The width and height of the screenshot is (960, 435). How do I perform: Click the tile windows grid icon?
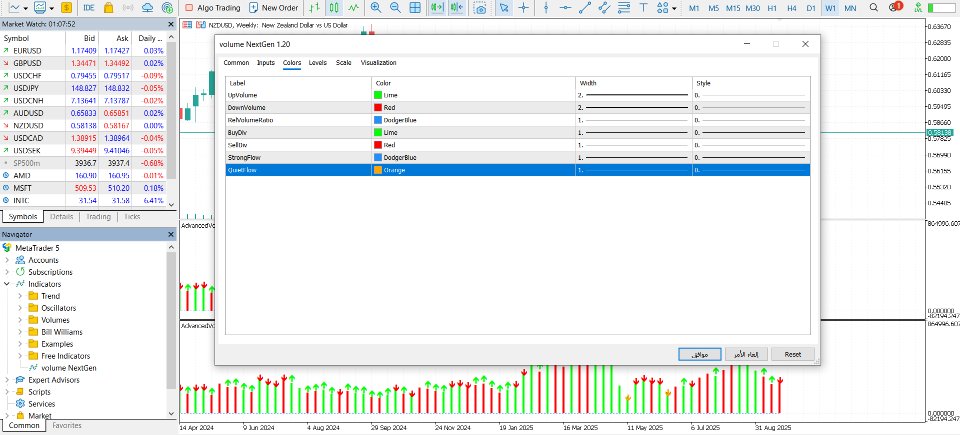click(415, 8)
